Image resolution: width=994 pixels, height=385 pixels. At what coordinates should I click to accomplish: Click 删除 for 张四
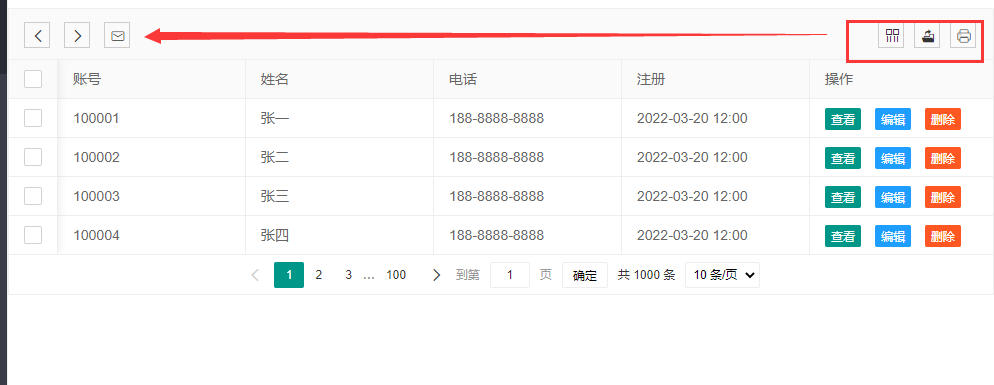(x=943, y=236)
